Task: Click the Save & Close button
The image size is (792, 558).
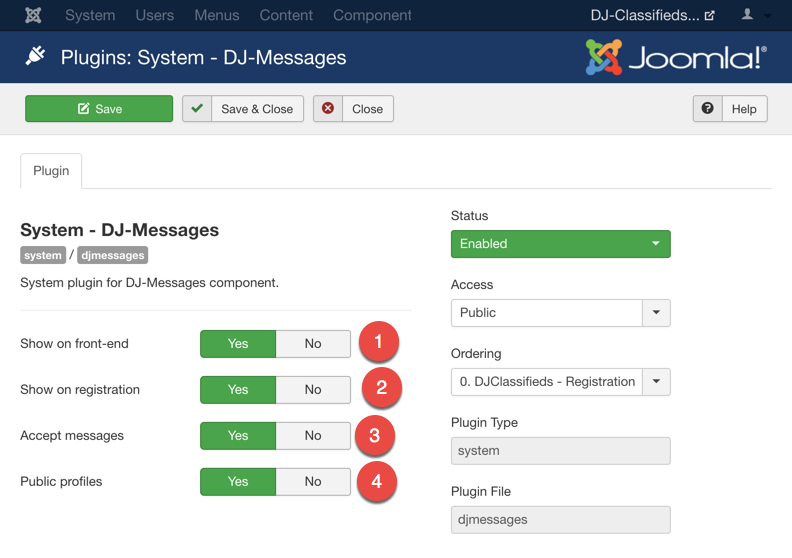Action: click(243, 109)
